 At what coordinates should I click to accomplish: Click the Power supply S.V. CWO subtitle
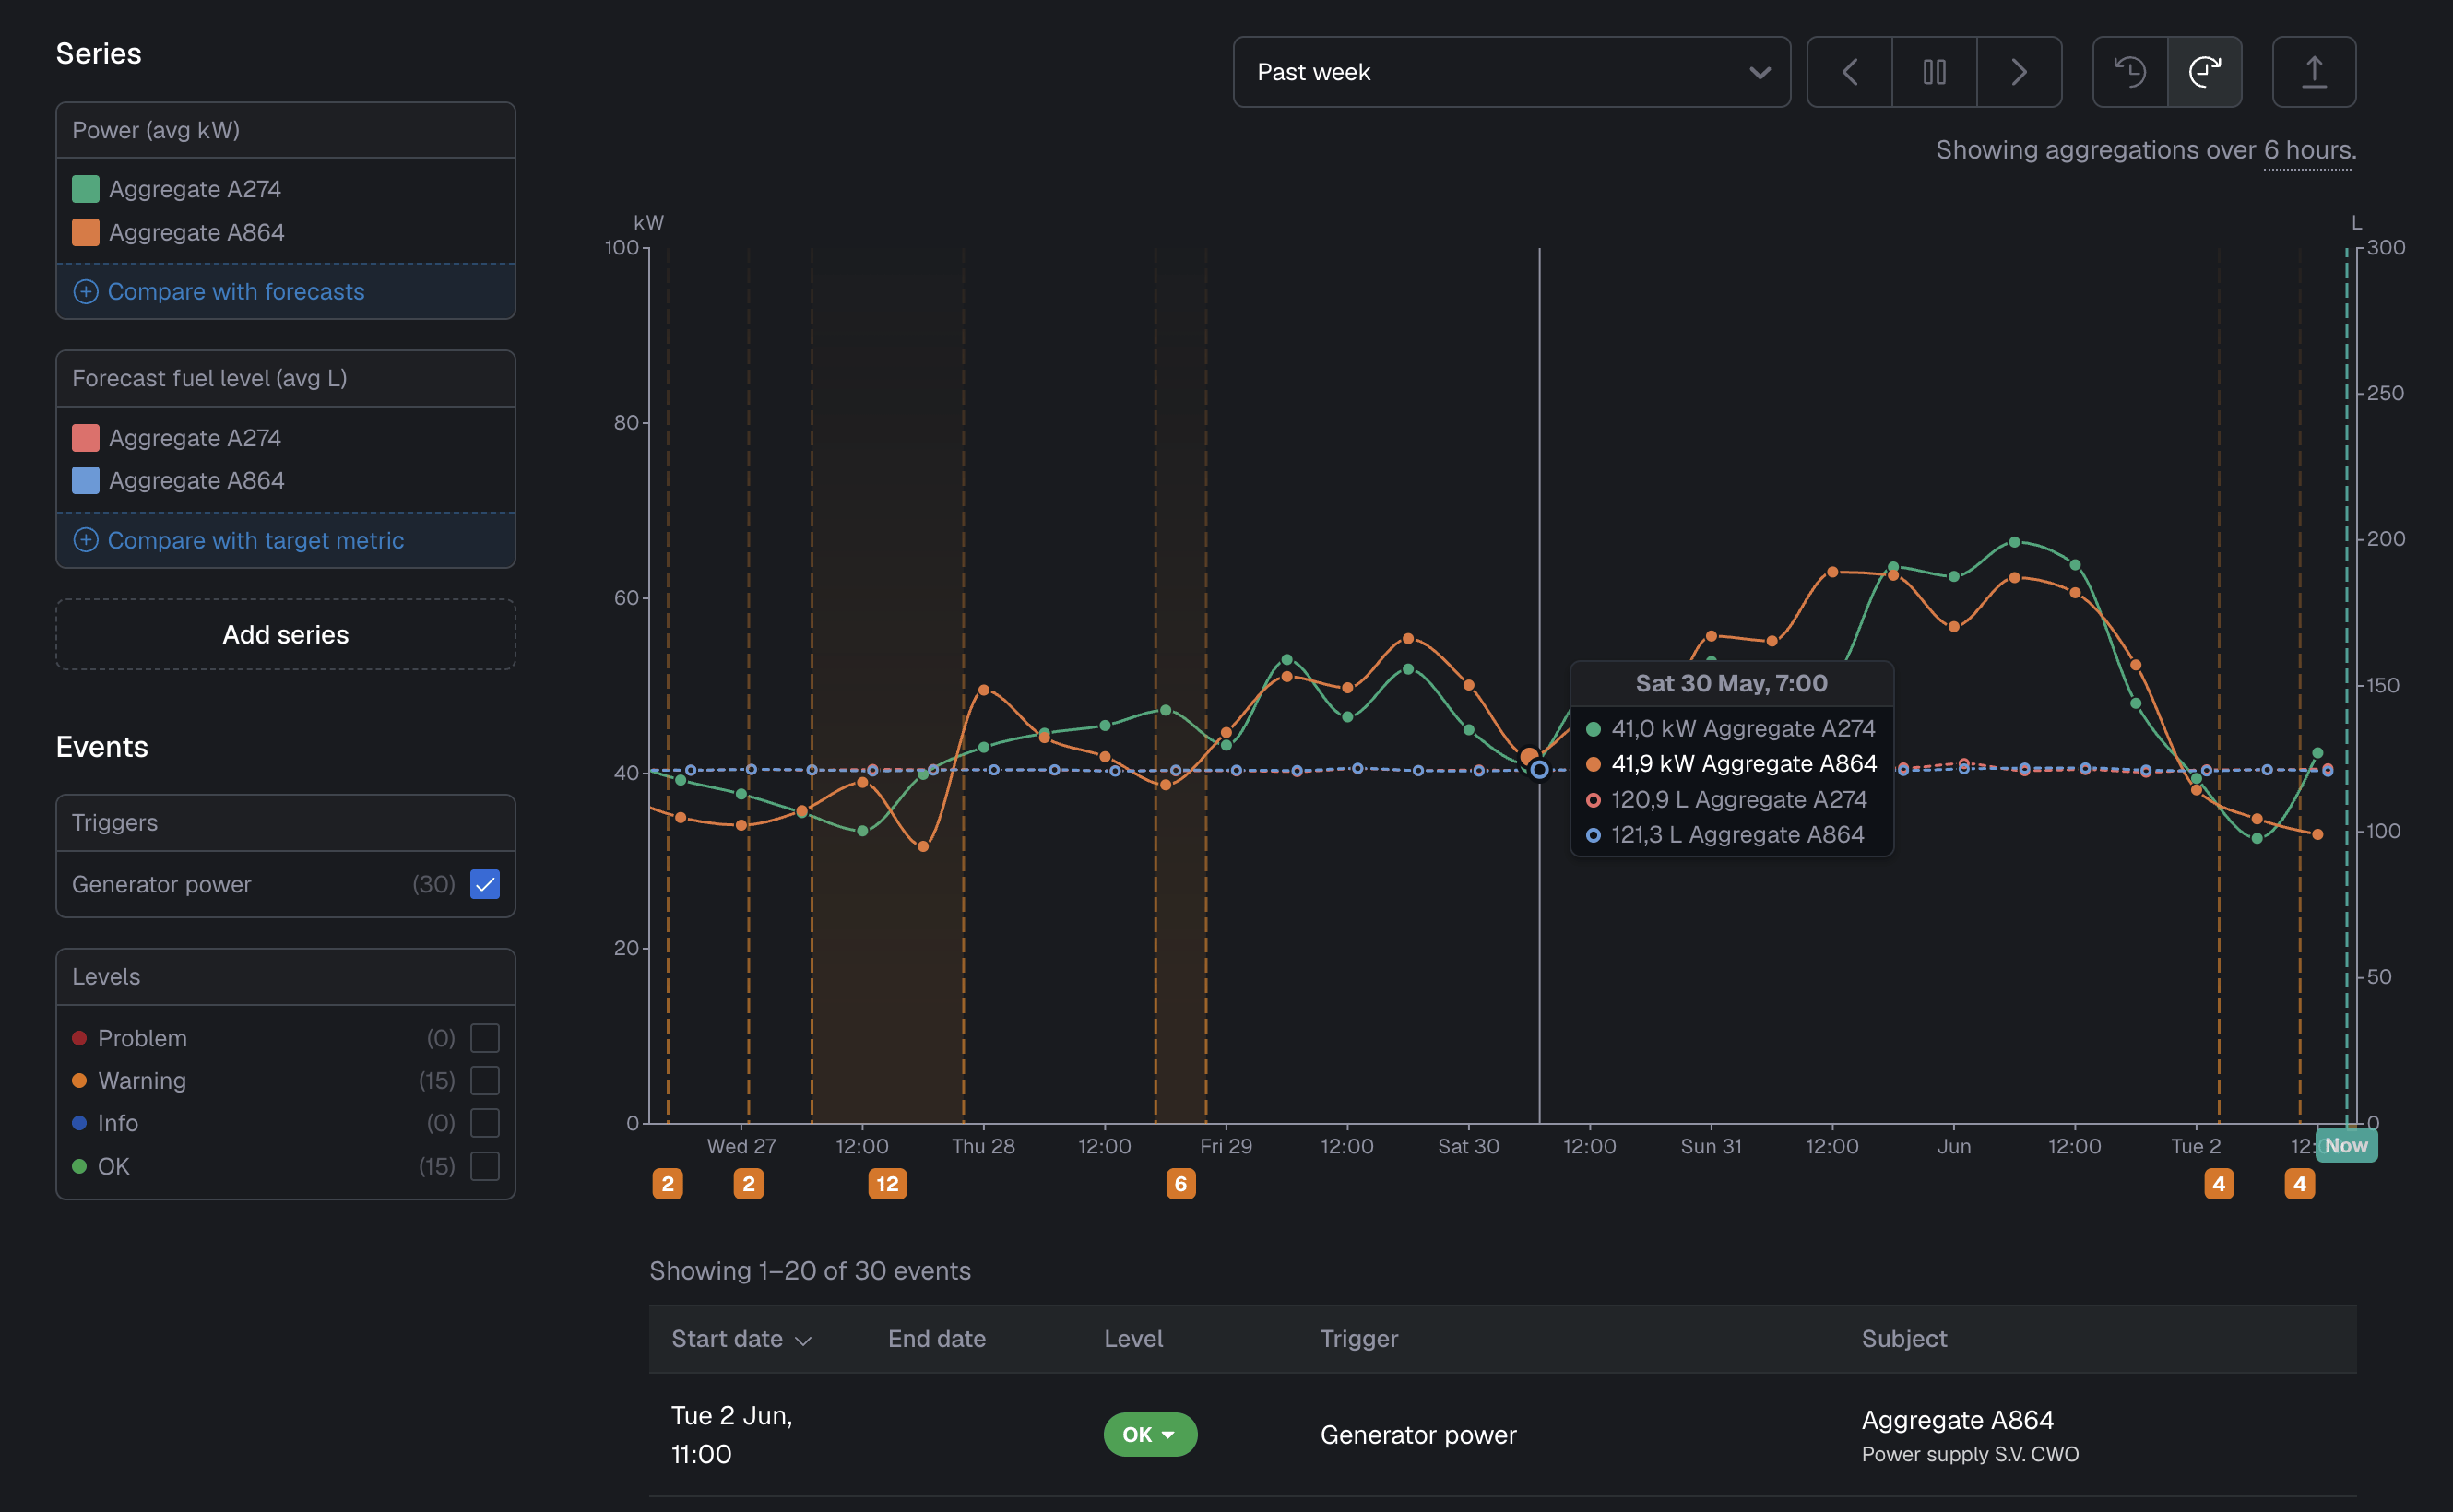[1970, 1455]
